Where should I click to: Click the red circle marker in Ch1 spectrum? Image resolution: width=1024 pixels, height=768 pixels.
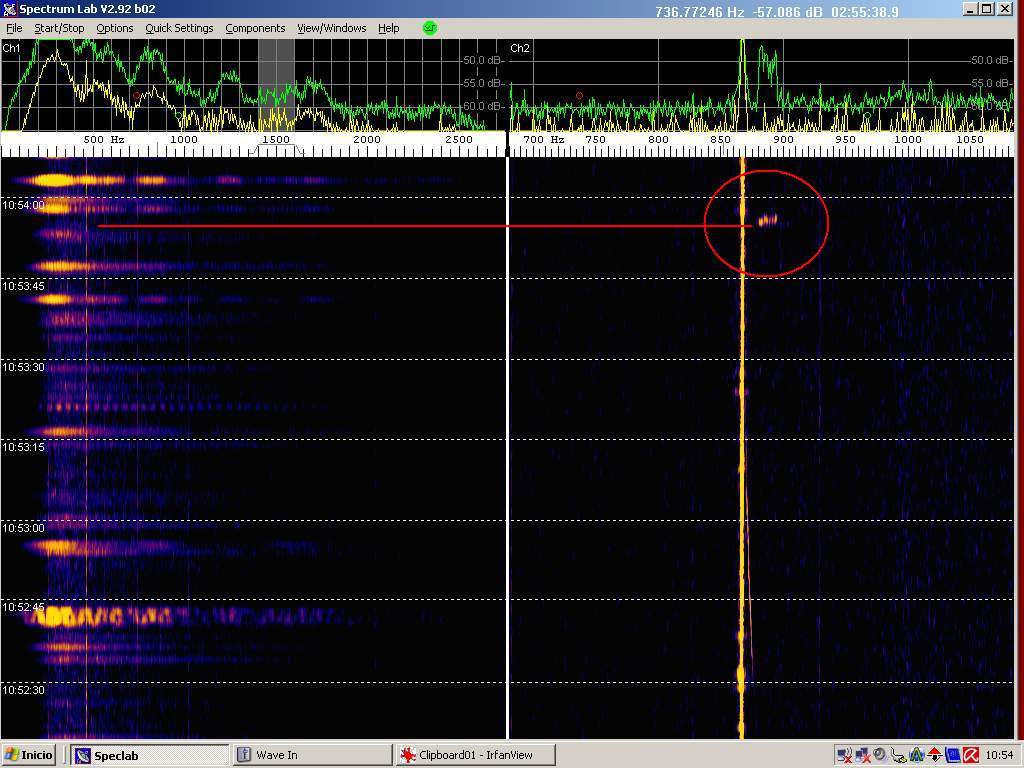(137, 96)
